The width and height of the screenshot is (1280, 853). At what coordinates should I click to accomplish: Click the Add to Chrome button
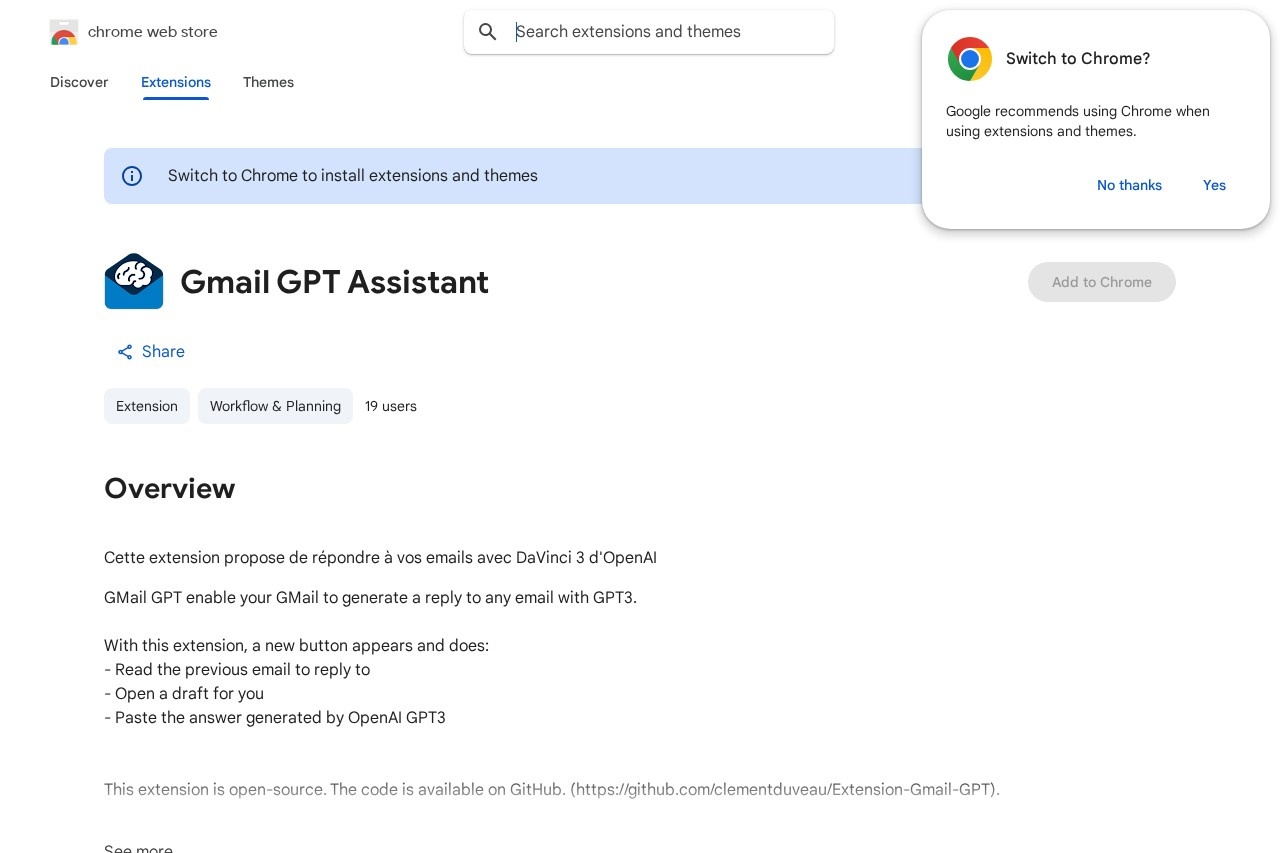point(1101,282)
